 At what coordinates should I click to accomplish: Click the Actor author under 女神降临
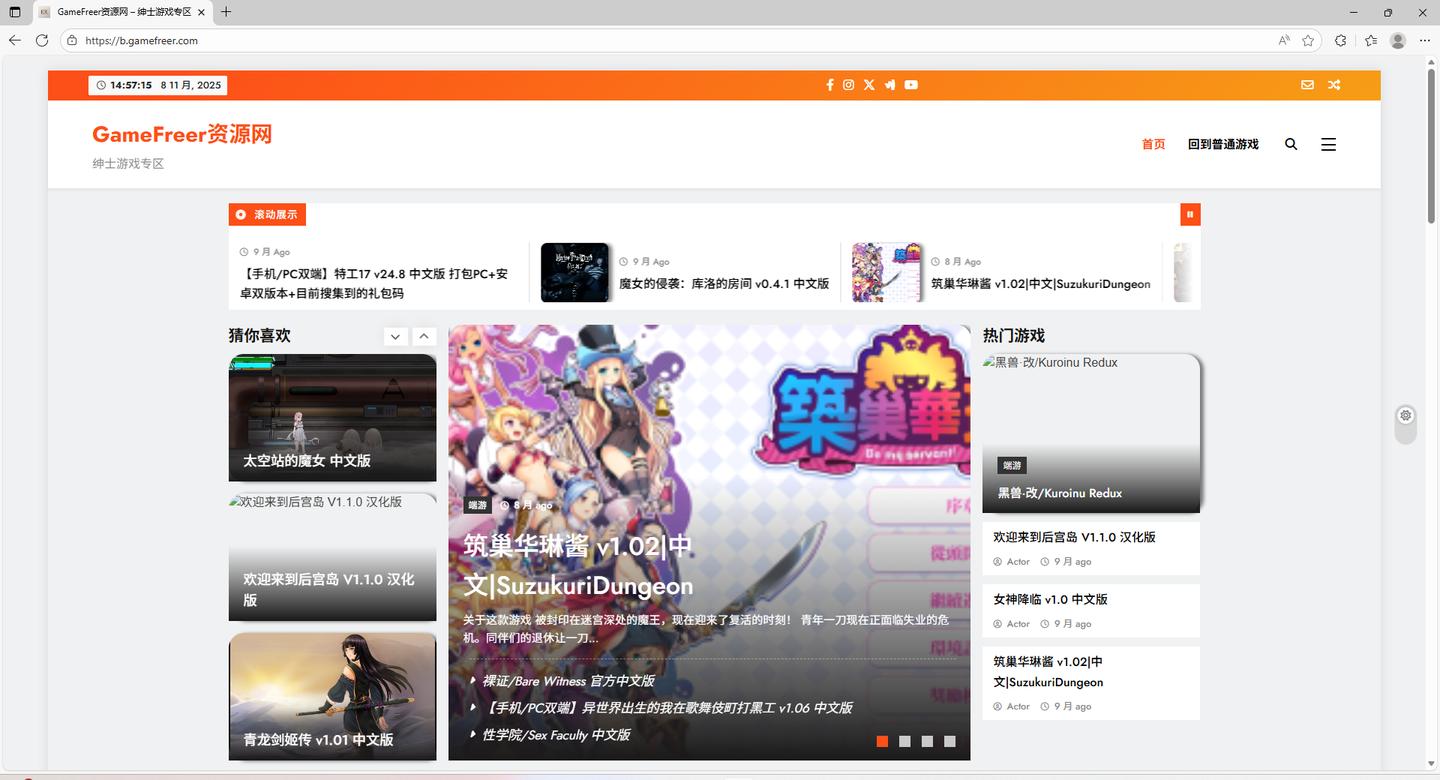click(x=1018, y=624)
